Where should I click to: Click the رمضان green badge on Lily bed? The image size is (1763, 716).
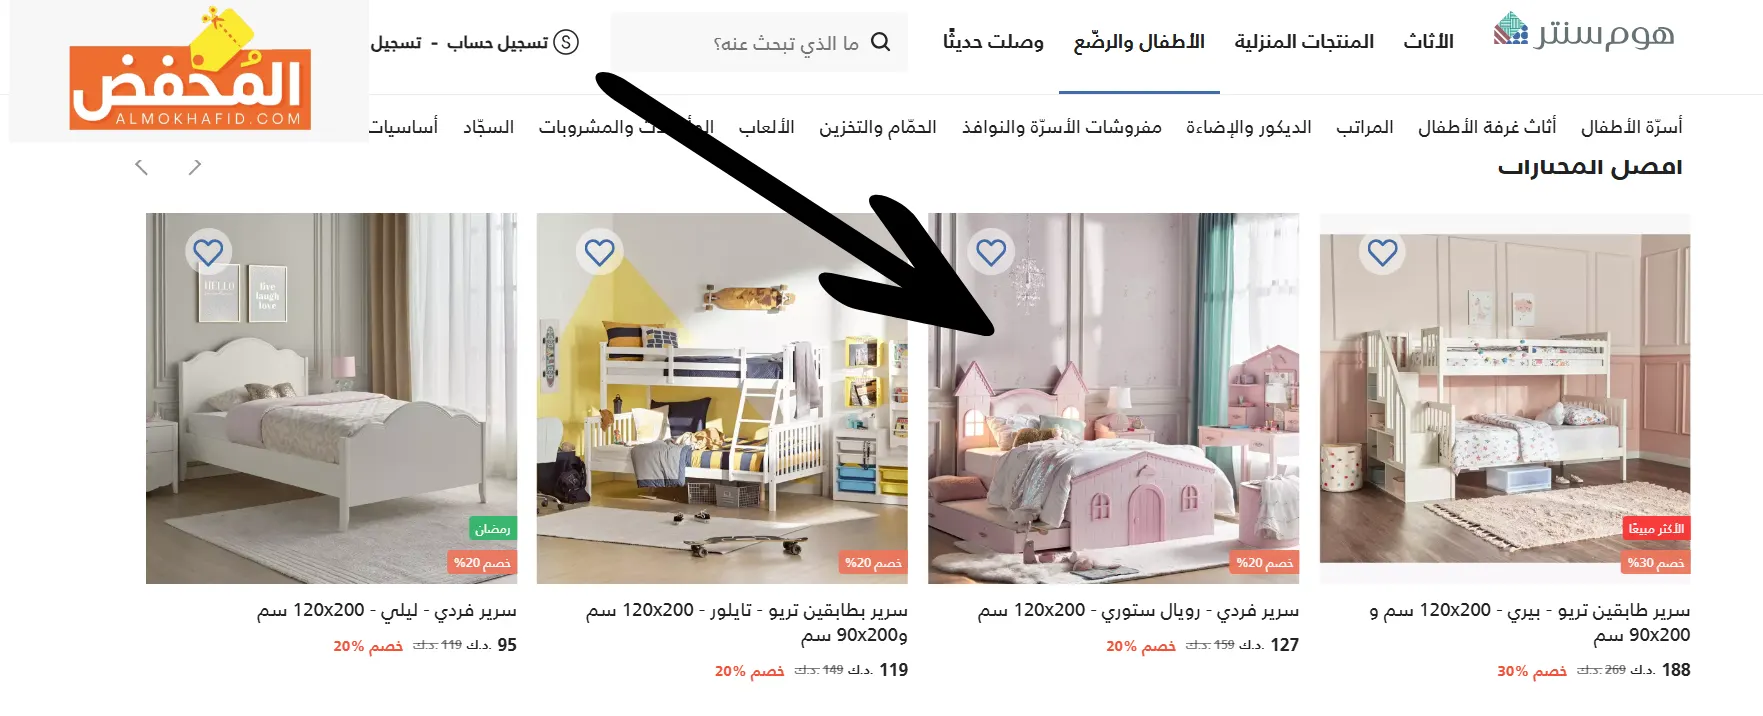point(492,528)
